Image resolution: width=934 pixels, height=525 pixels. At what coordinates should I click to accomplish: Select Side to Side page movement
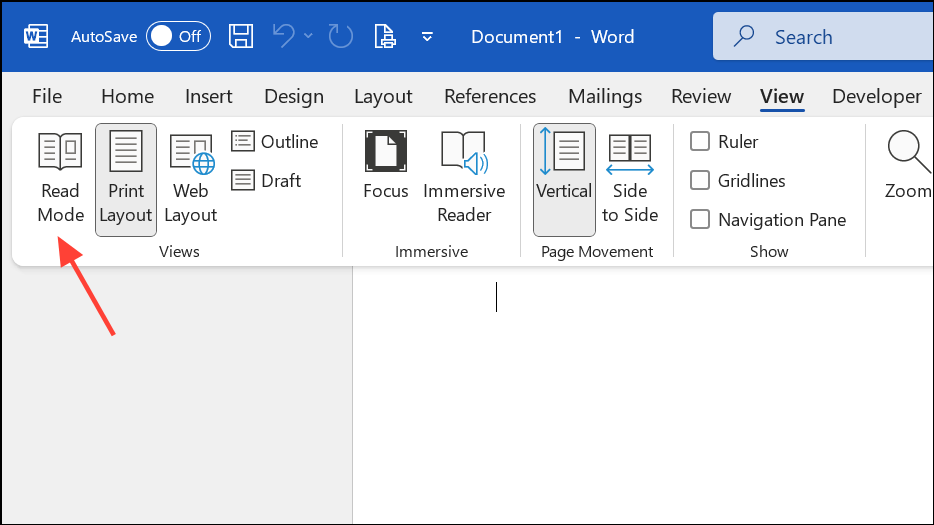630,178
